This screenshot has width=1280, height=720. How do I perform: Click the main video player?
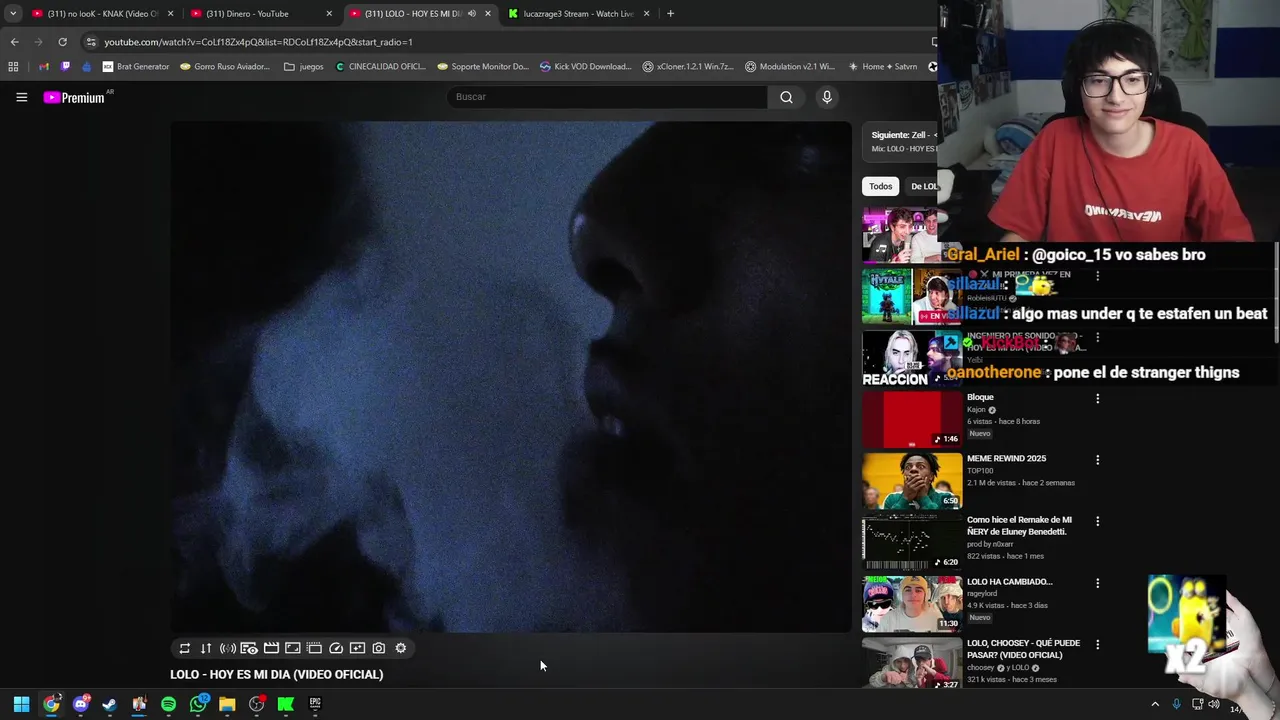511,377
